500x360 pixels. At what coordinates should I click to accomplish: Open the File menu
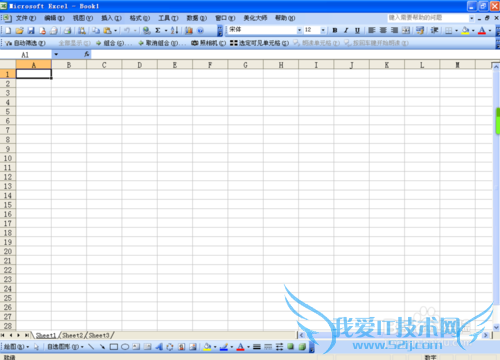(26, 18)
